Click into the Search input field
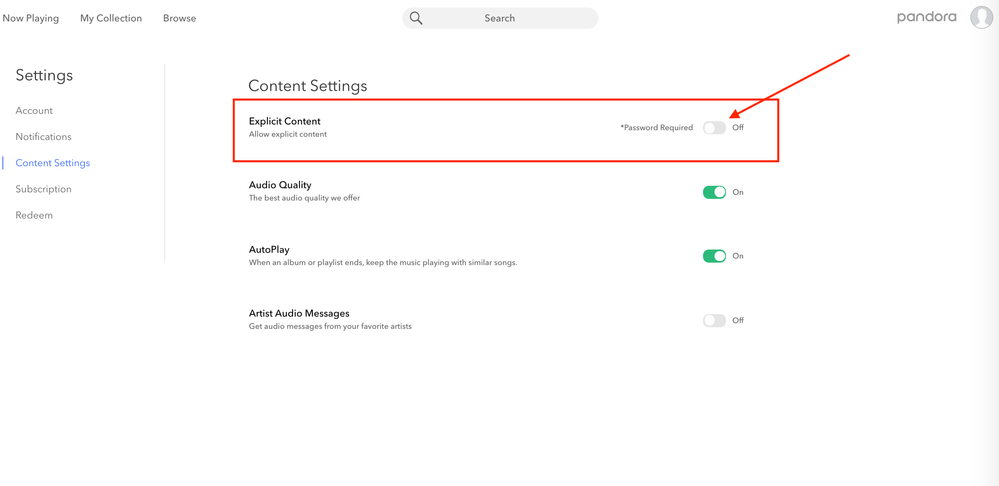Screen dimensions: 999x486 click(x=510, y=18)
